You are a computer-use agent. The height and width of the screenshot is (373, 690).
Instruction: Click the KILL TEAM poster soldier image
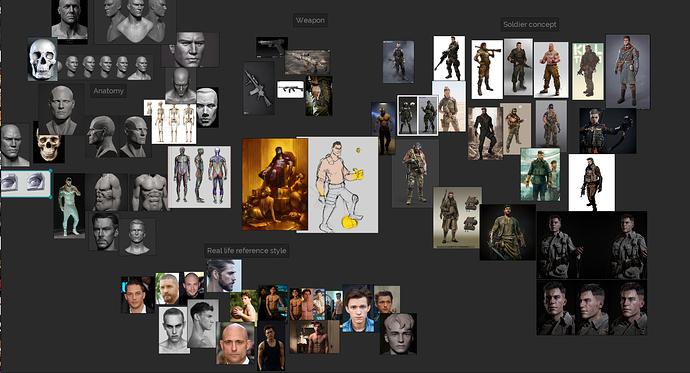[587, 71]
